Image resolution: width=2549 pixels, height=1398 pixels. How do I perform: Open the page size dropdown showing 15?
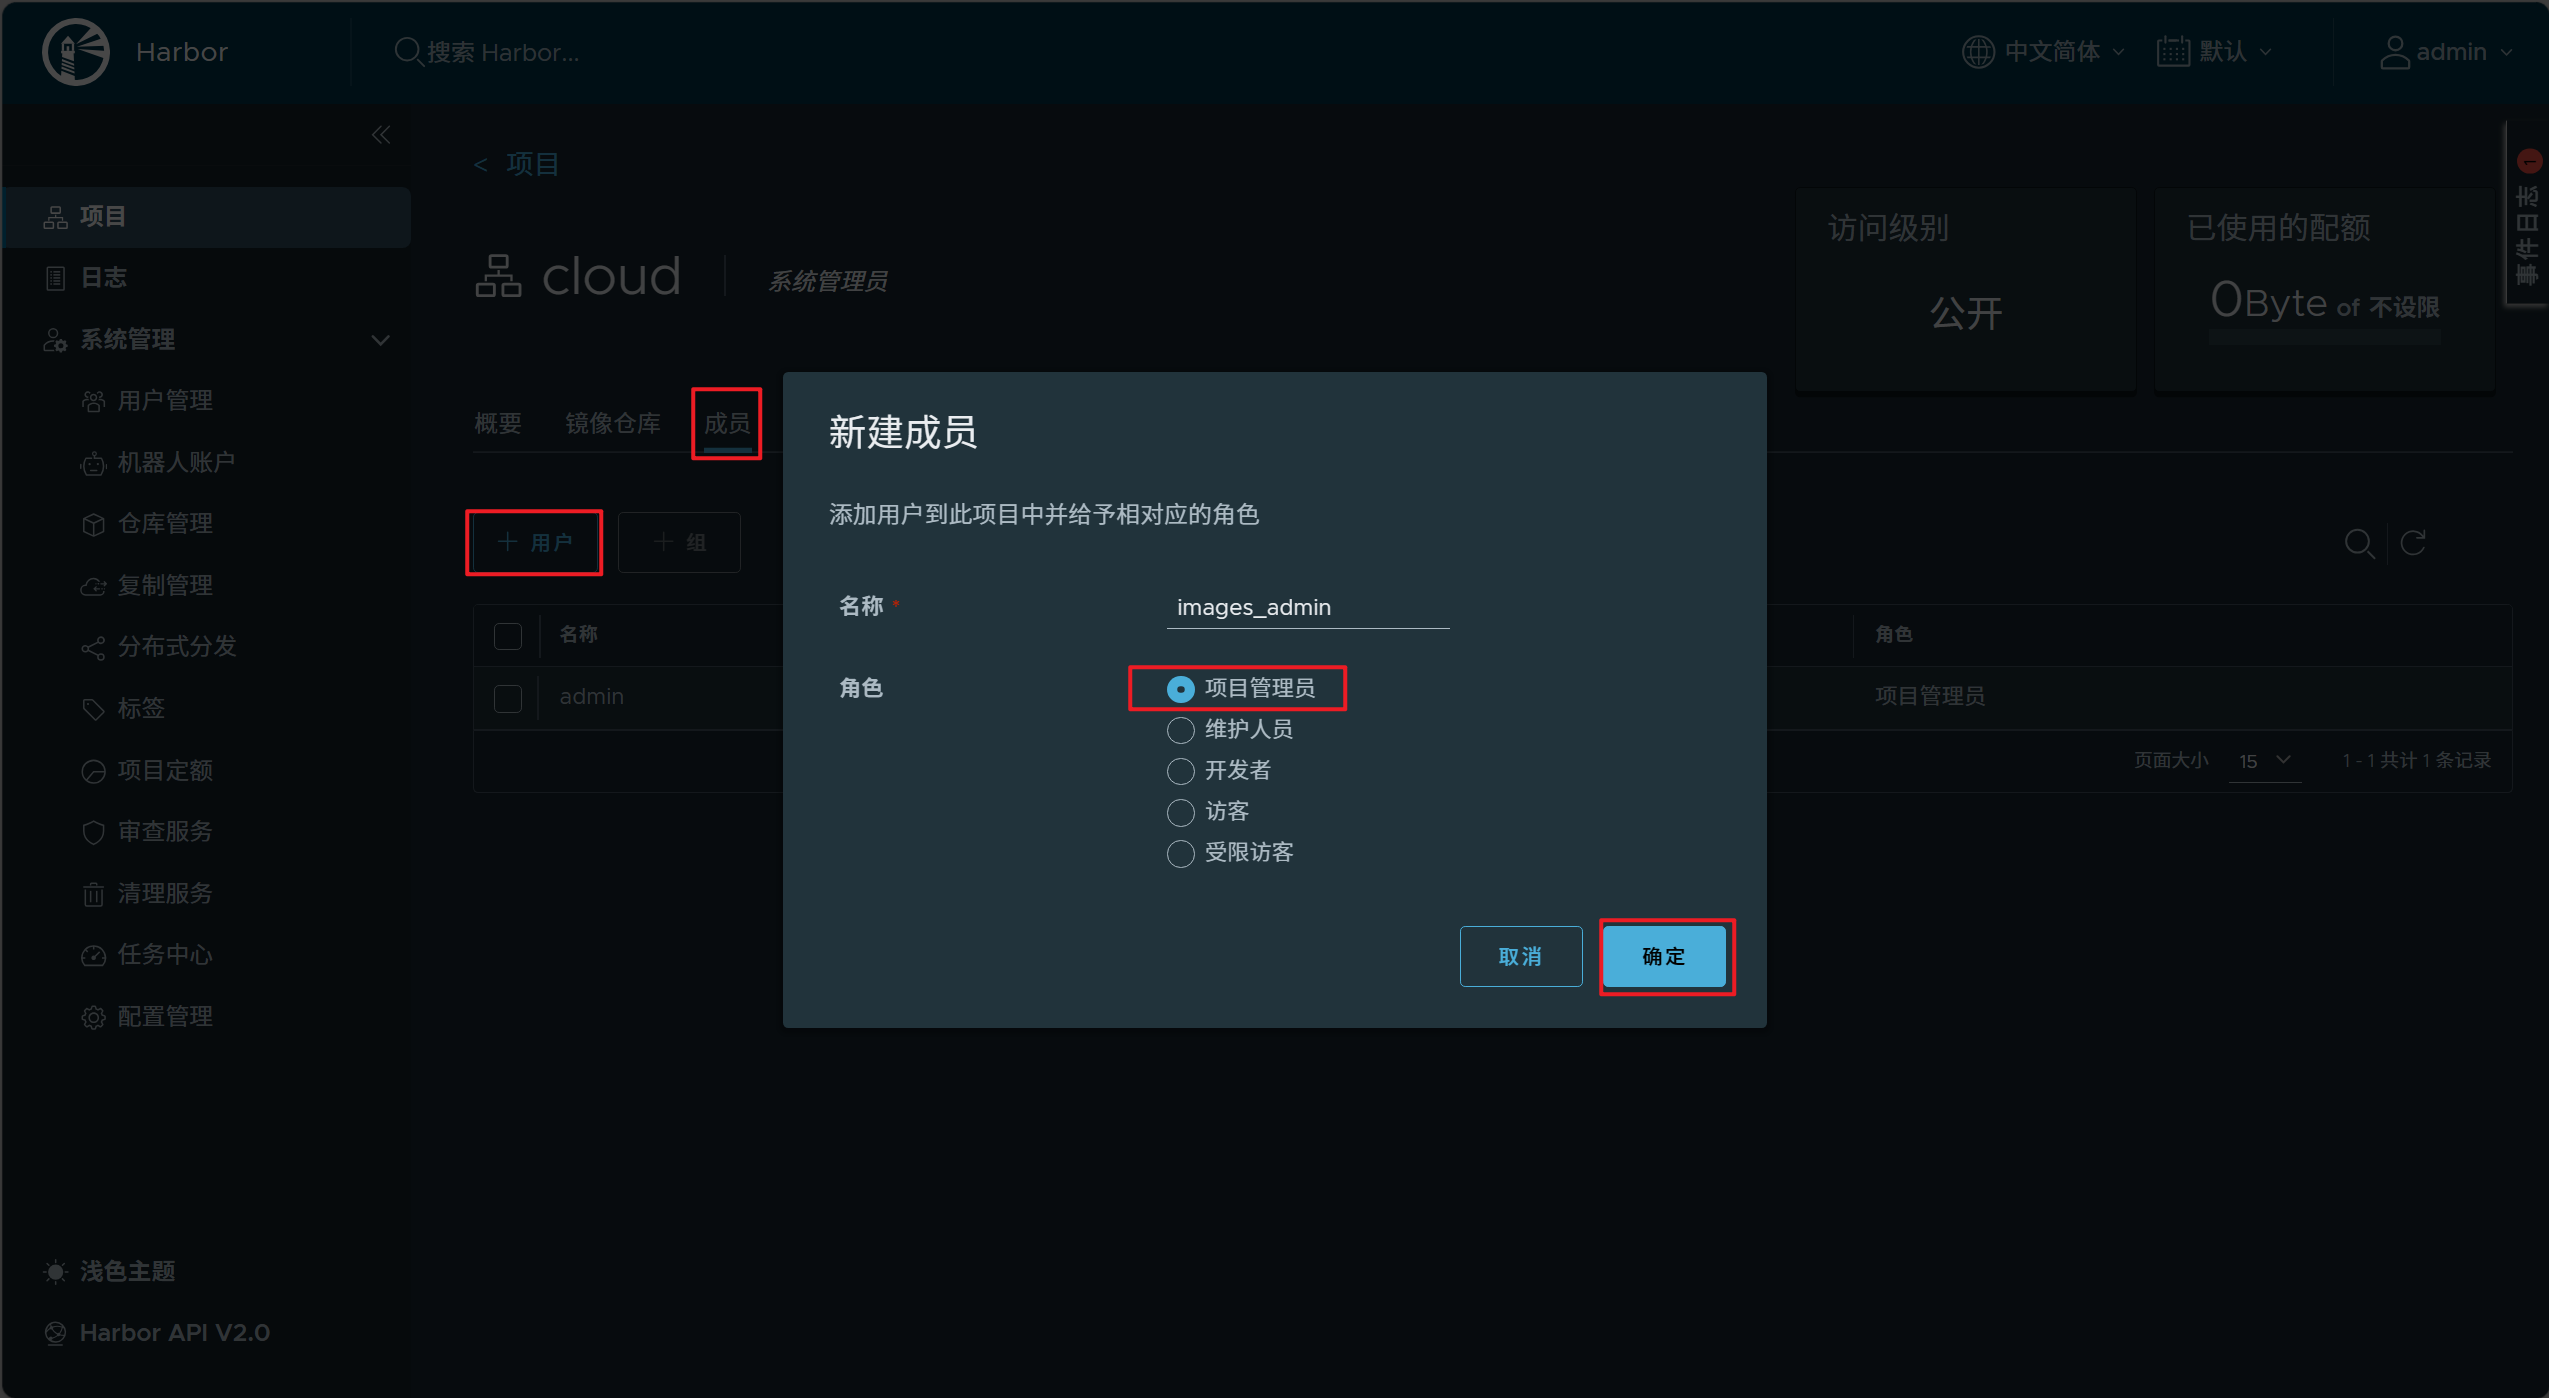[x=2264, y=760]
